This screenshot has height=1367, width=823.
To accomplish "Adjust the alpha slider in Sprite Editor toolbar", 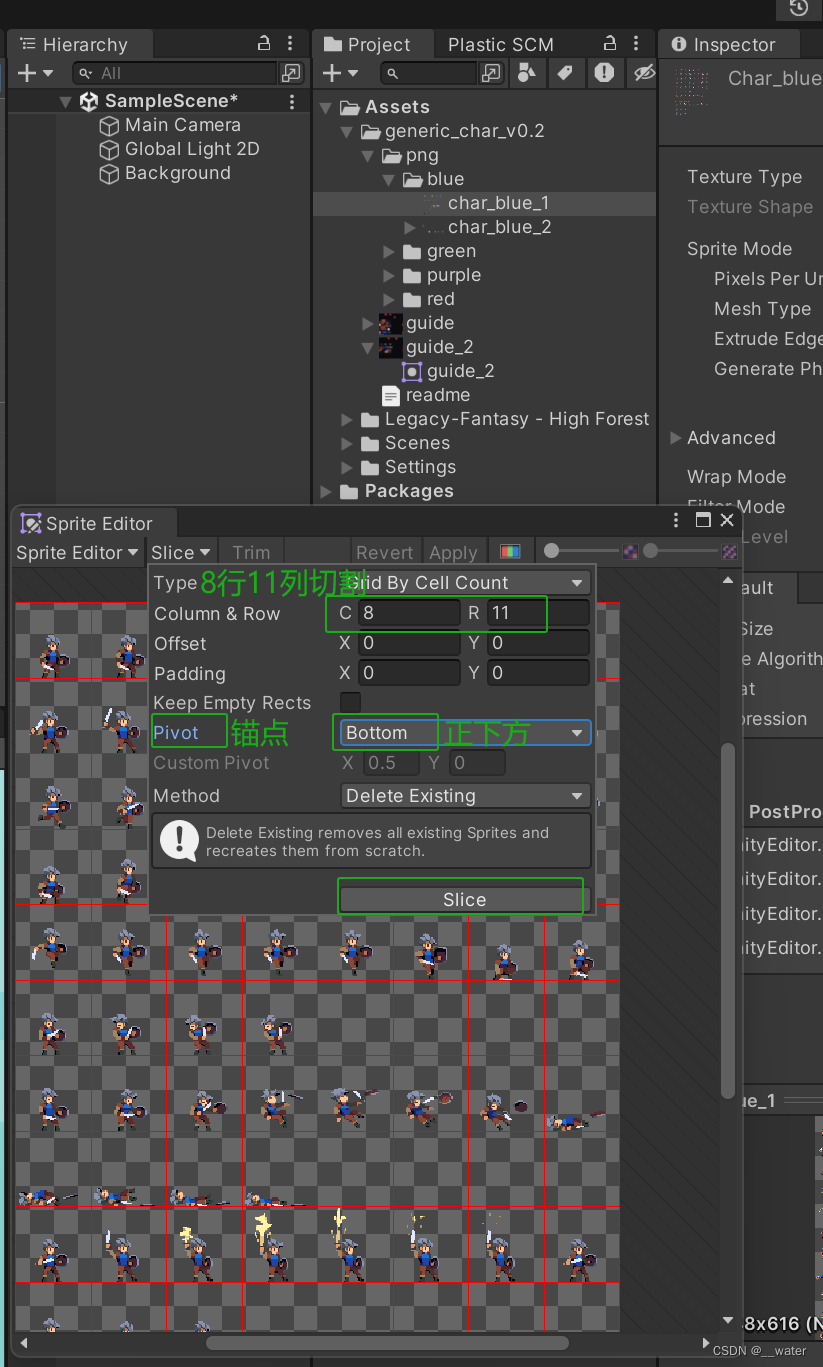I will (581, 551).
